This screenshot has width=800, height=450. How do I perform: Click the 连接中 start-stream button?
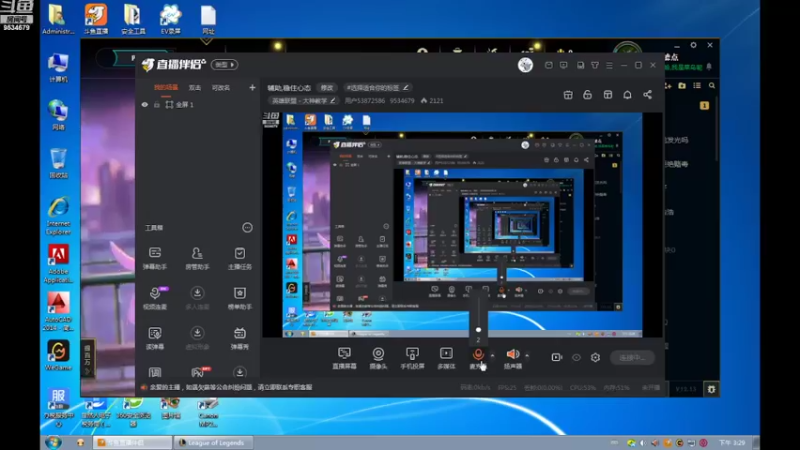click(x=632, y=358)
